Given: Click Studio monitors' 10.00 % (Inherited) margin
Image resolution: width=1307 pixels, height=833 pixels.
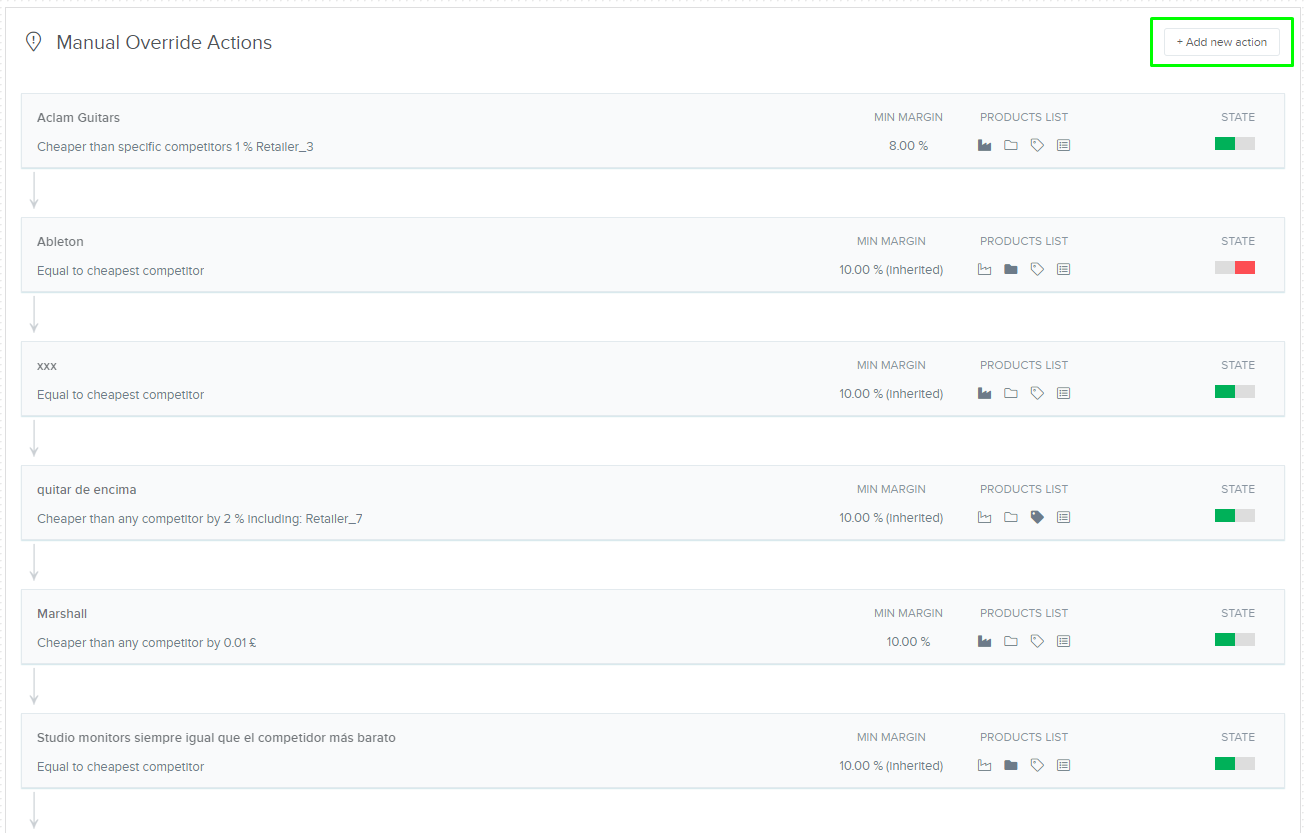Looking at the screenshot, I should pos(891,766).
